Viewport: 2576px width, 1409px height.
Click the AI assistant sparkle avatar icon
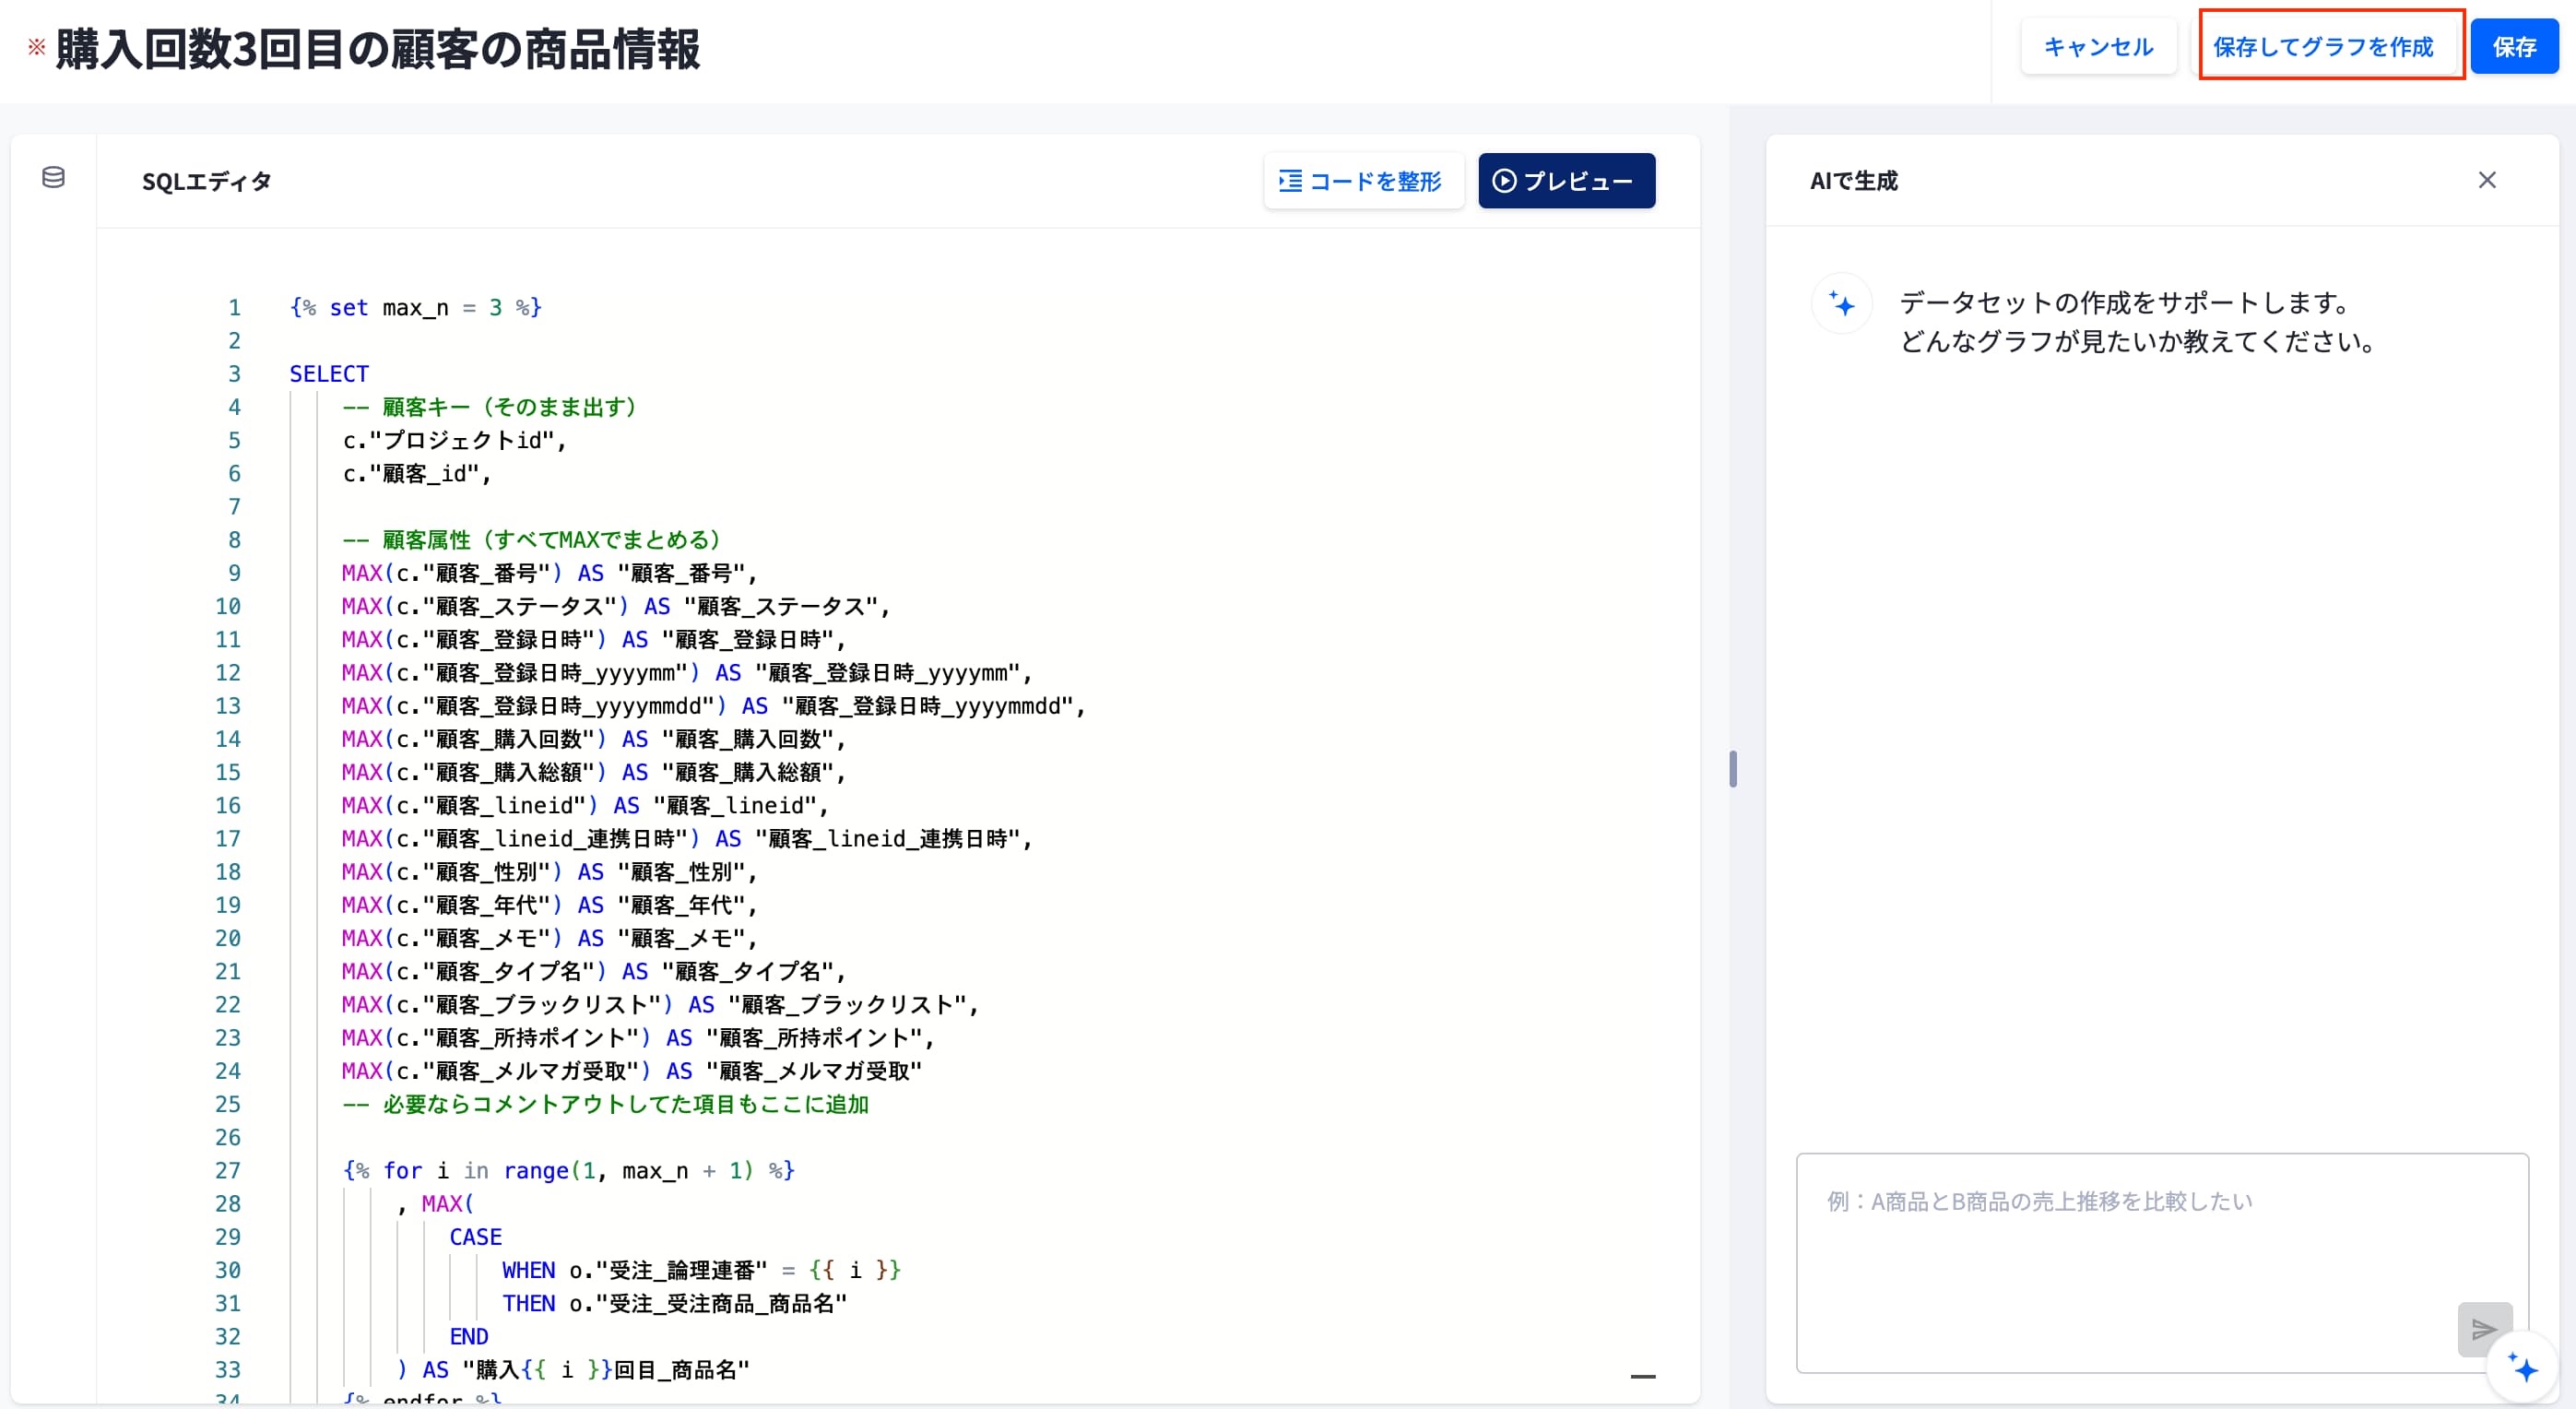click(x=1841, y=303)
